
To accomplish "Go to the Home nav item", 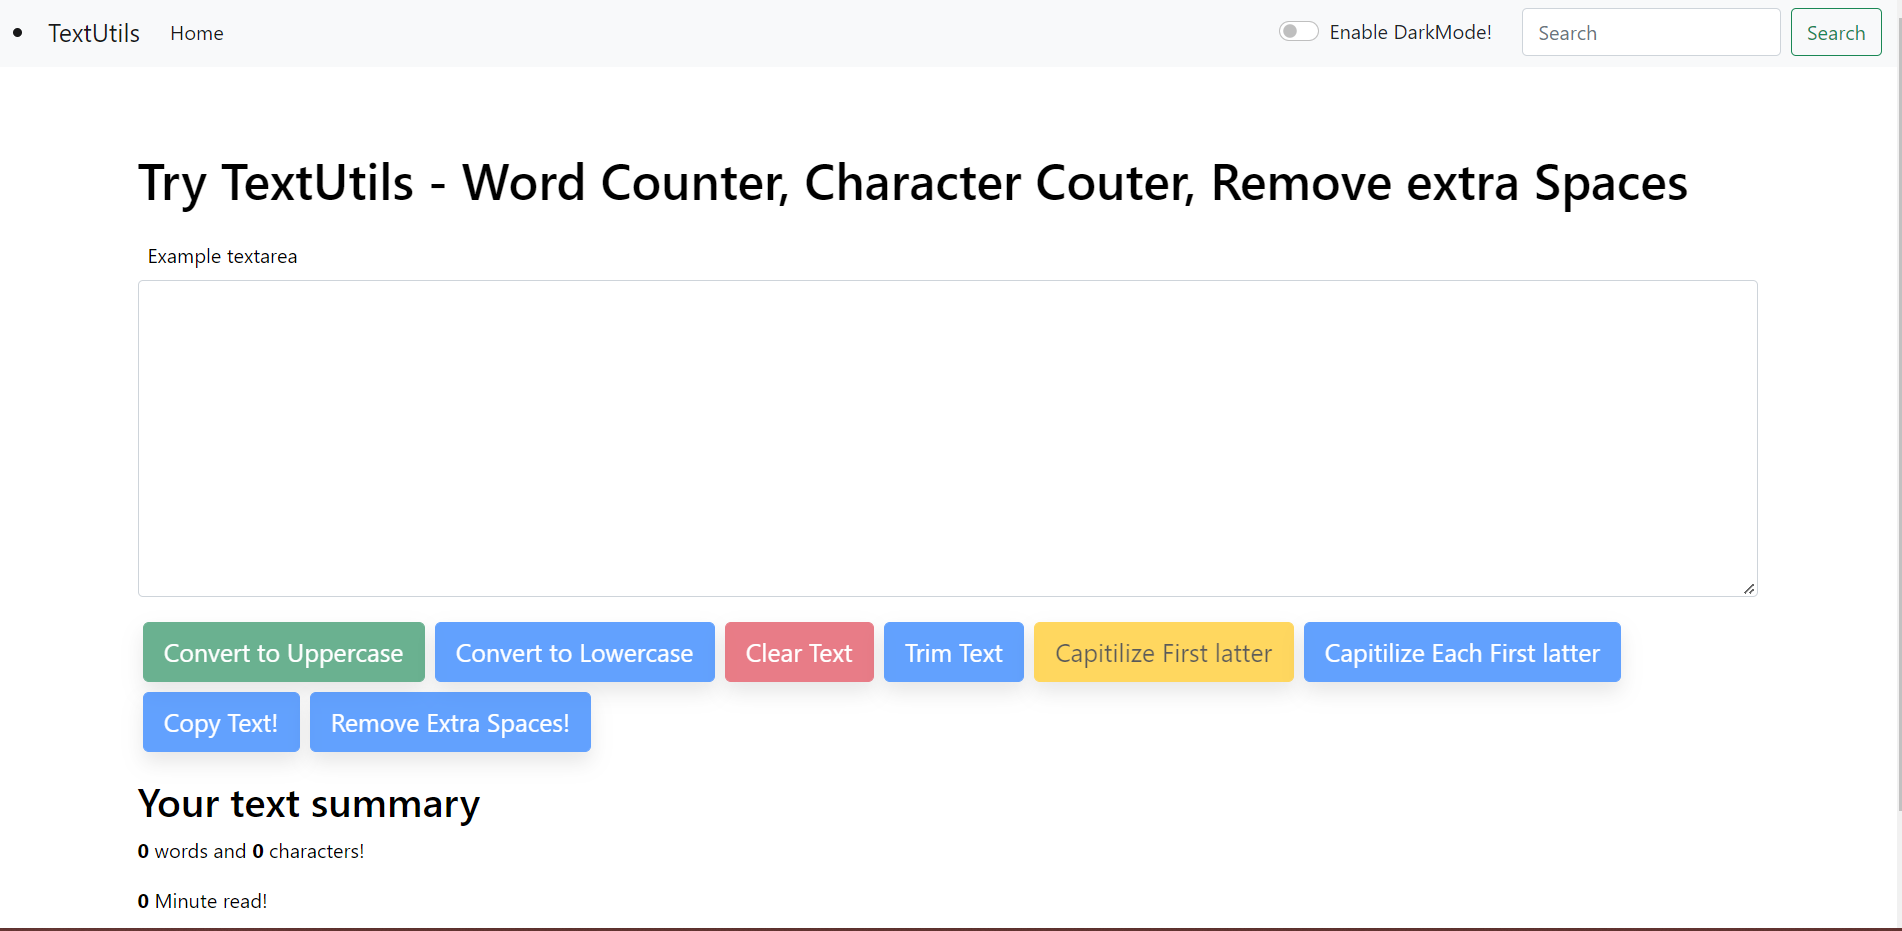I will [x=197, y=33].
